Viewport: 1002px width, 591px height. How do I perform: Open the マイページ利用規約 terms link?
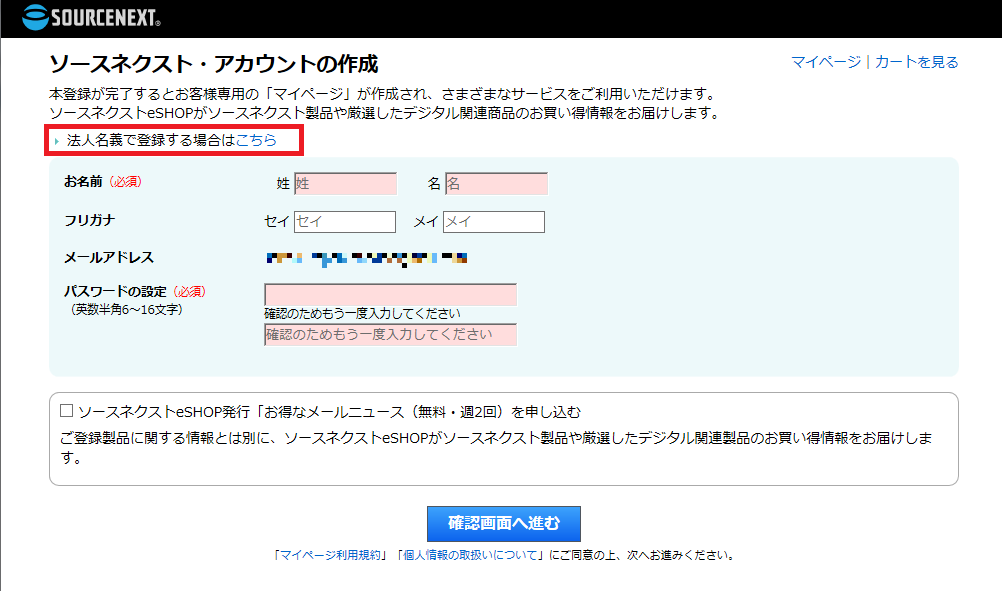click(x=331, y=554)
